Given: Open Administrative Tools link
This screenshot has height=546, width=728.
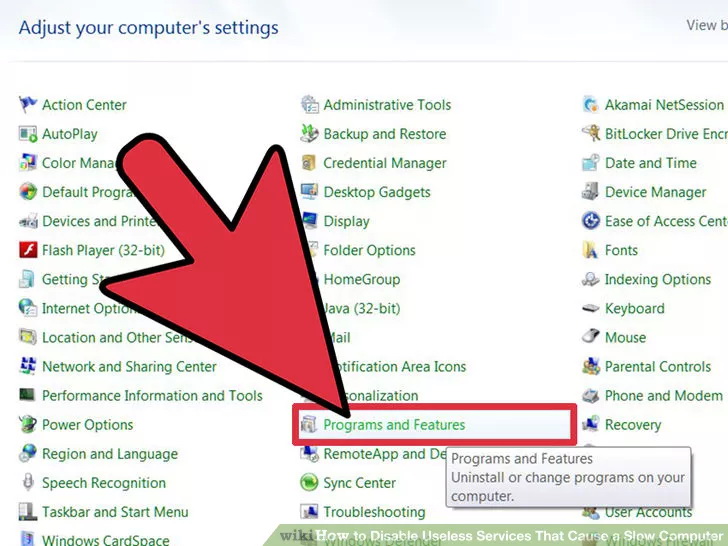Looking at the screenshot, I should coord(387,105).
